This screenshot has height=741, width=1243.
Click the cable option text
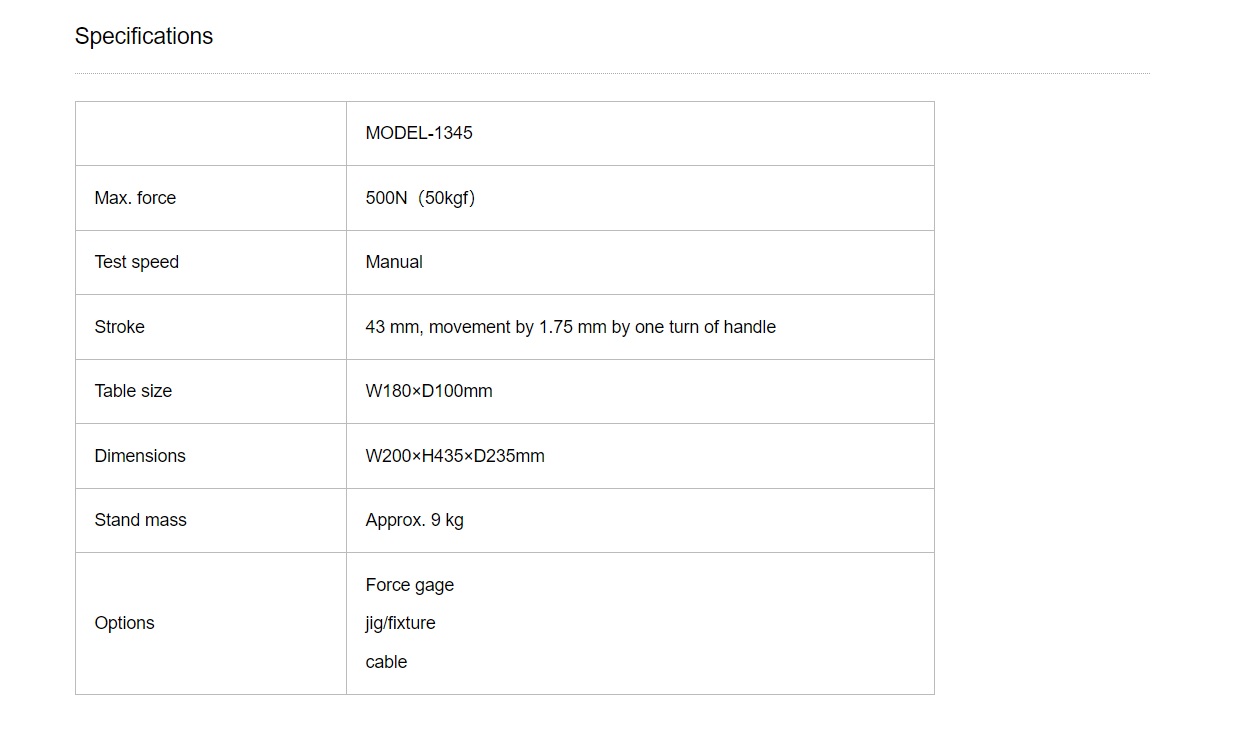[x=387, y=662]
